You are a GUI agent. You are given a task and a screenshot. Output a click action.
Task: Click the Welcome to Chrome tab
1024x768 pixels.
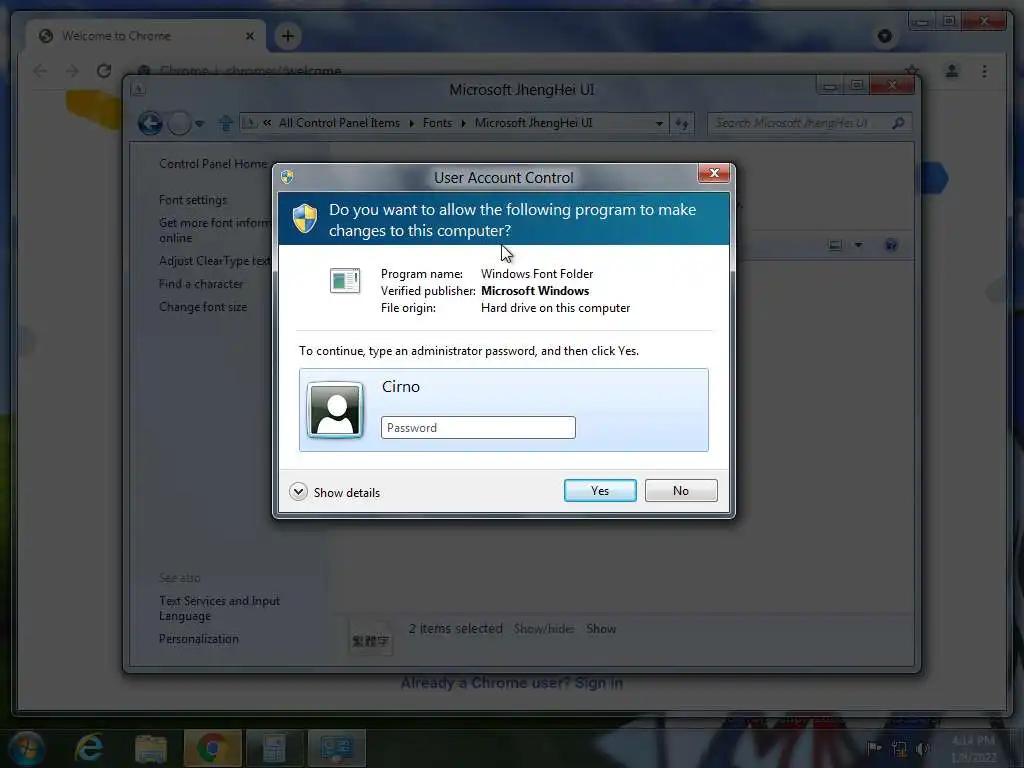click(x=145, y=36)
